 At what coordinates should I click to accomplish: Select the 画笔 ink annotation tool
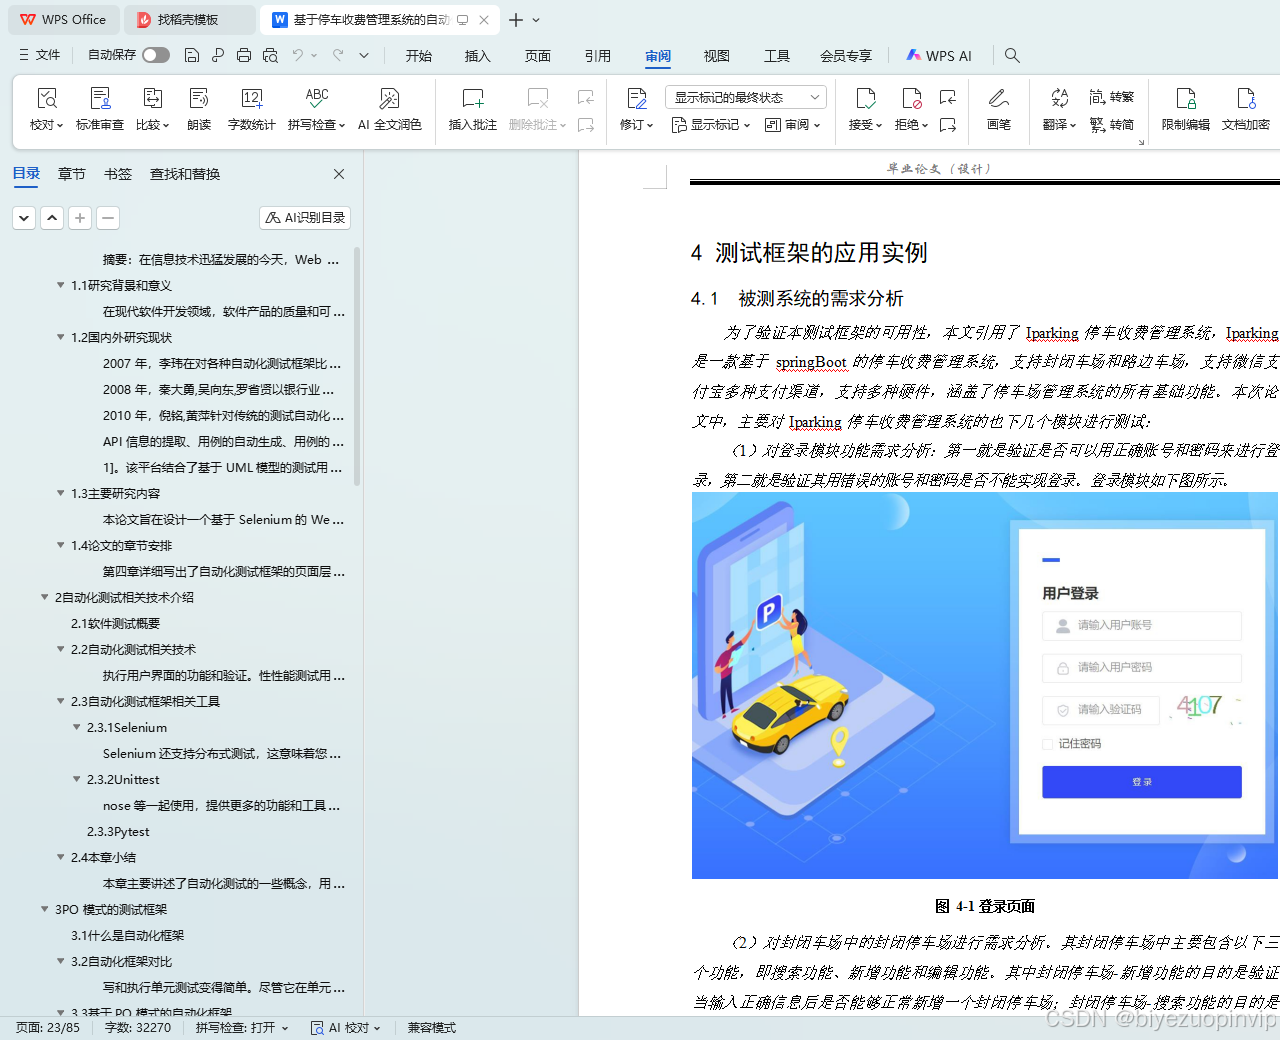[998, 108]
